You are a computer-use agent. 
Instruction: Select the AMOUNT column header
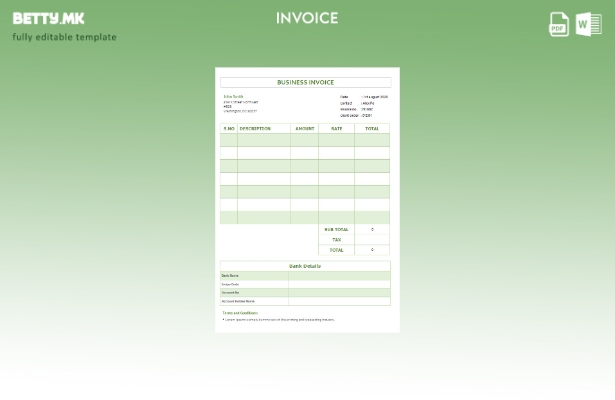305,128
